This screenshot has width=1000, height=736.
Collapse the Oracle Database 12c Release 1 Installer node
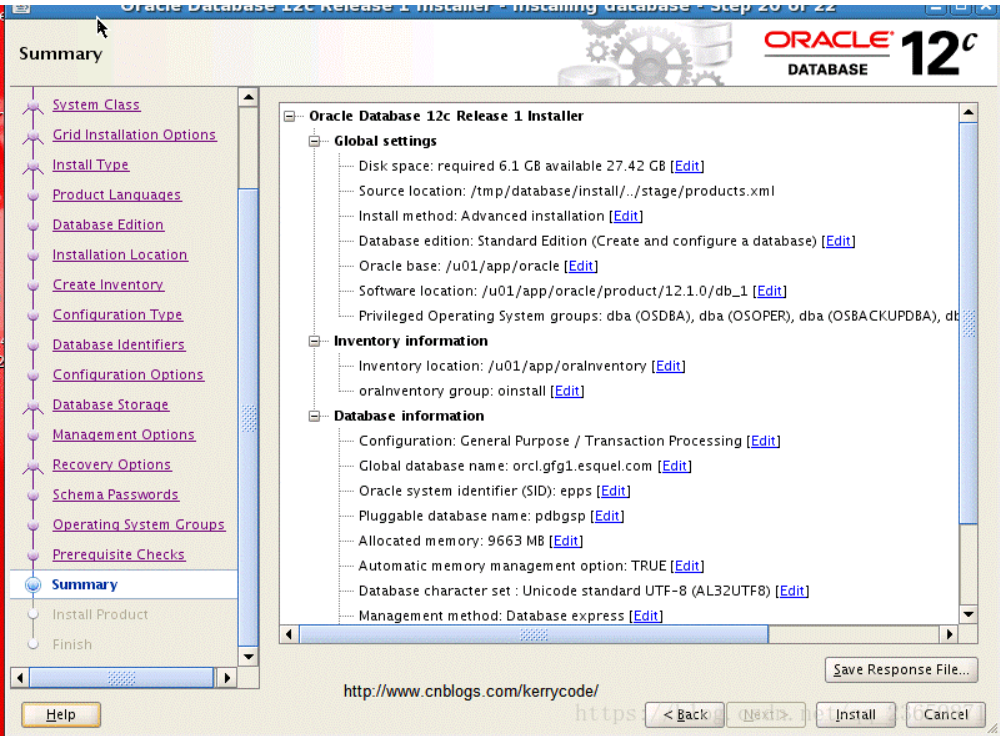click(290, 116)
